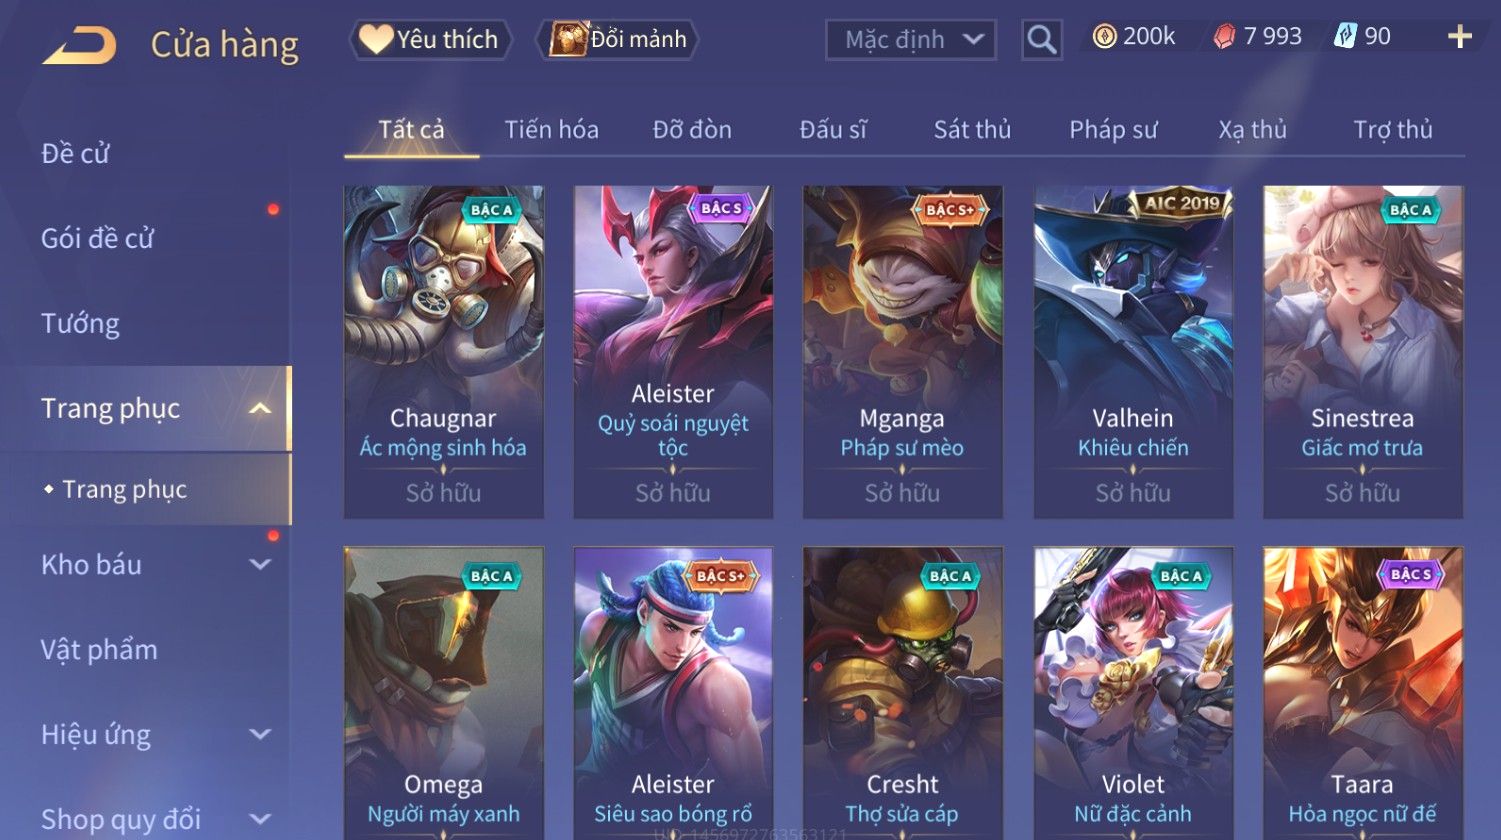Expand the Kho báu sidebar section
Screen dimensions: 1501x840
[260, 564]
